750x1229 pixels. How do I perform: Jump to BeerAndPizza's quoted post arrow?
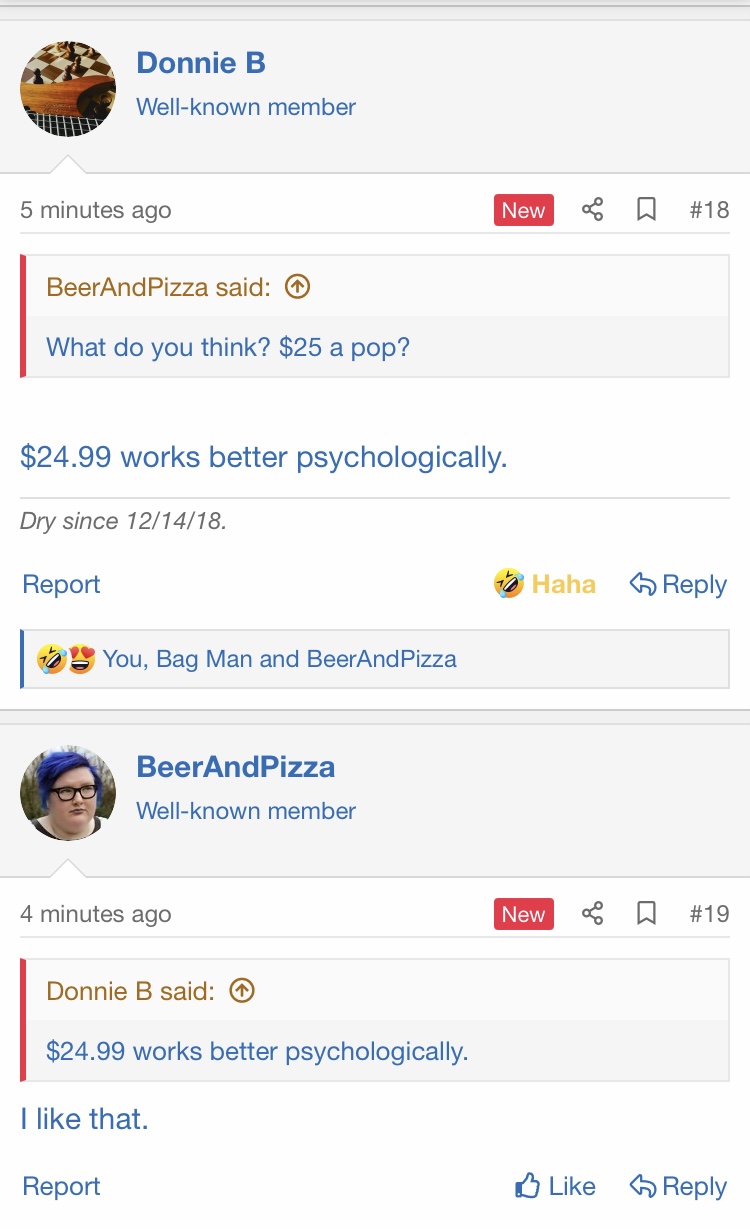click(298, 287)
